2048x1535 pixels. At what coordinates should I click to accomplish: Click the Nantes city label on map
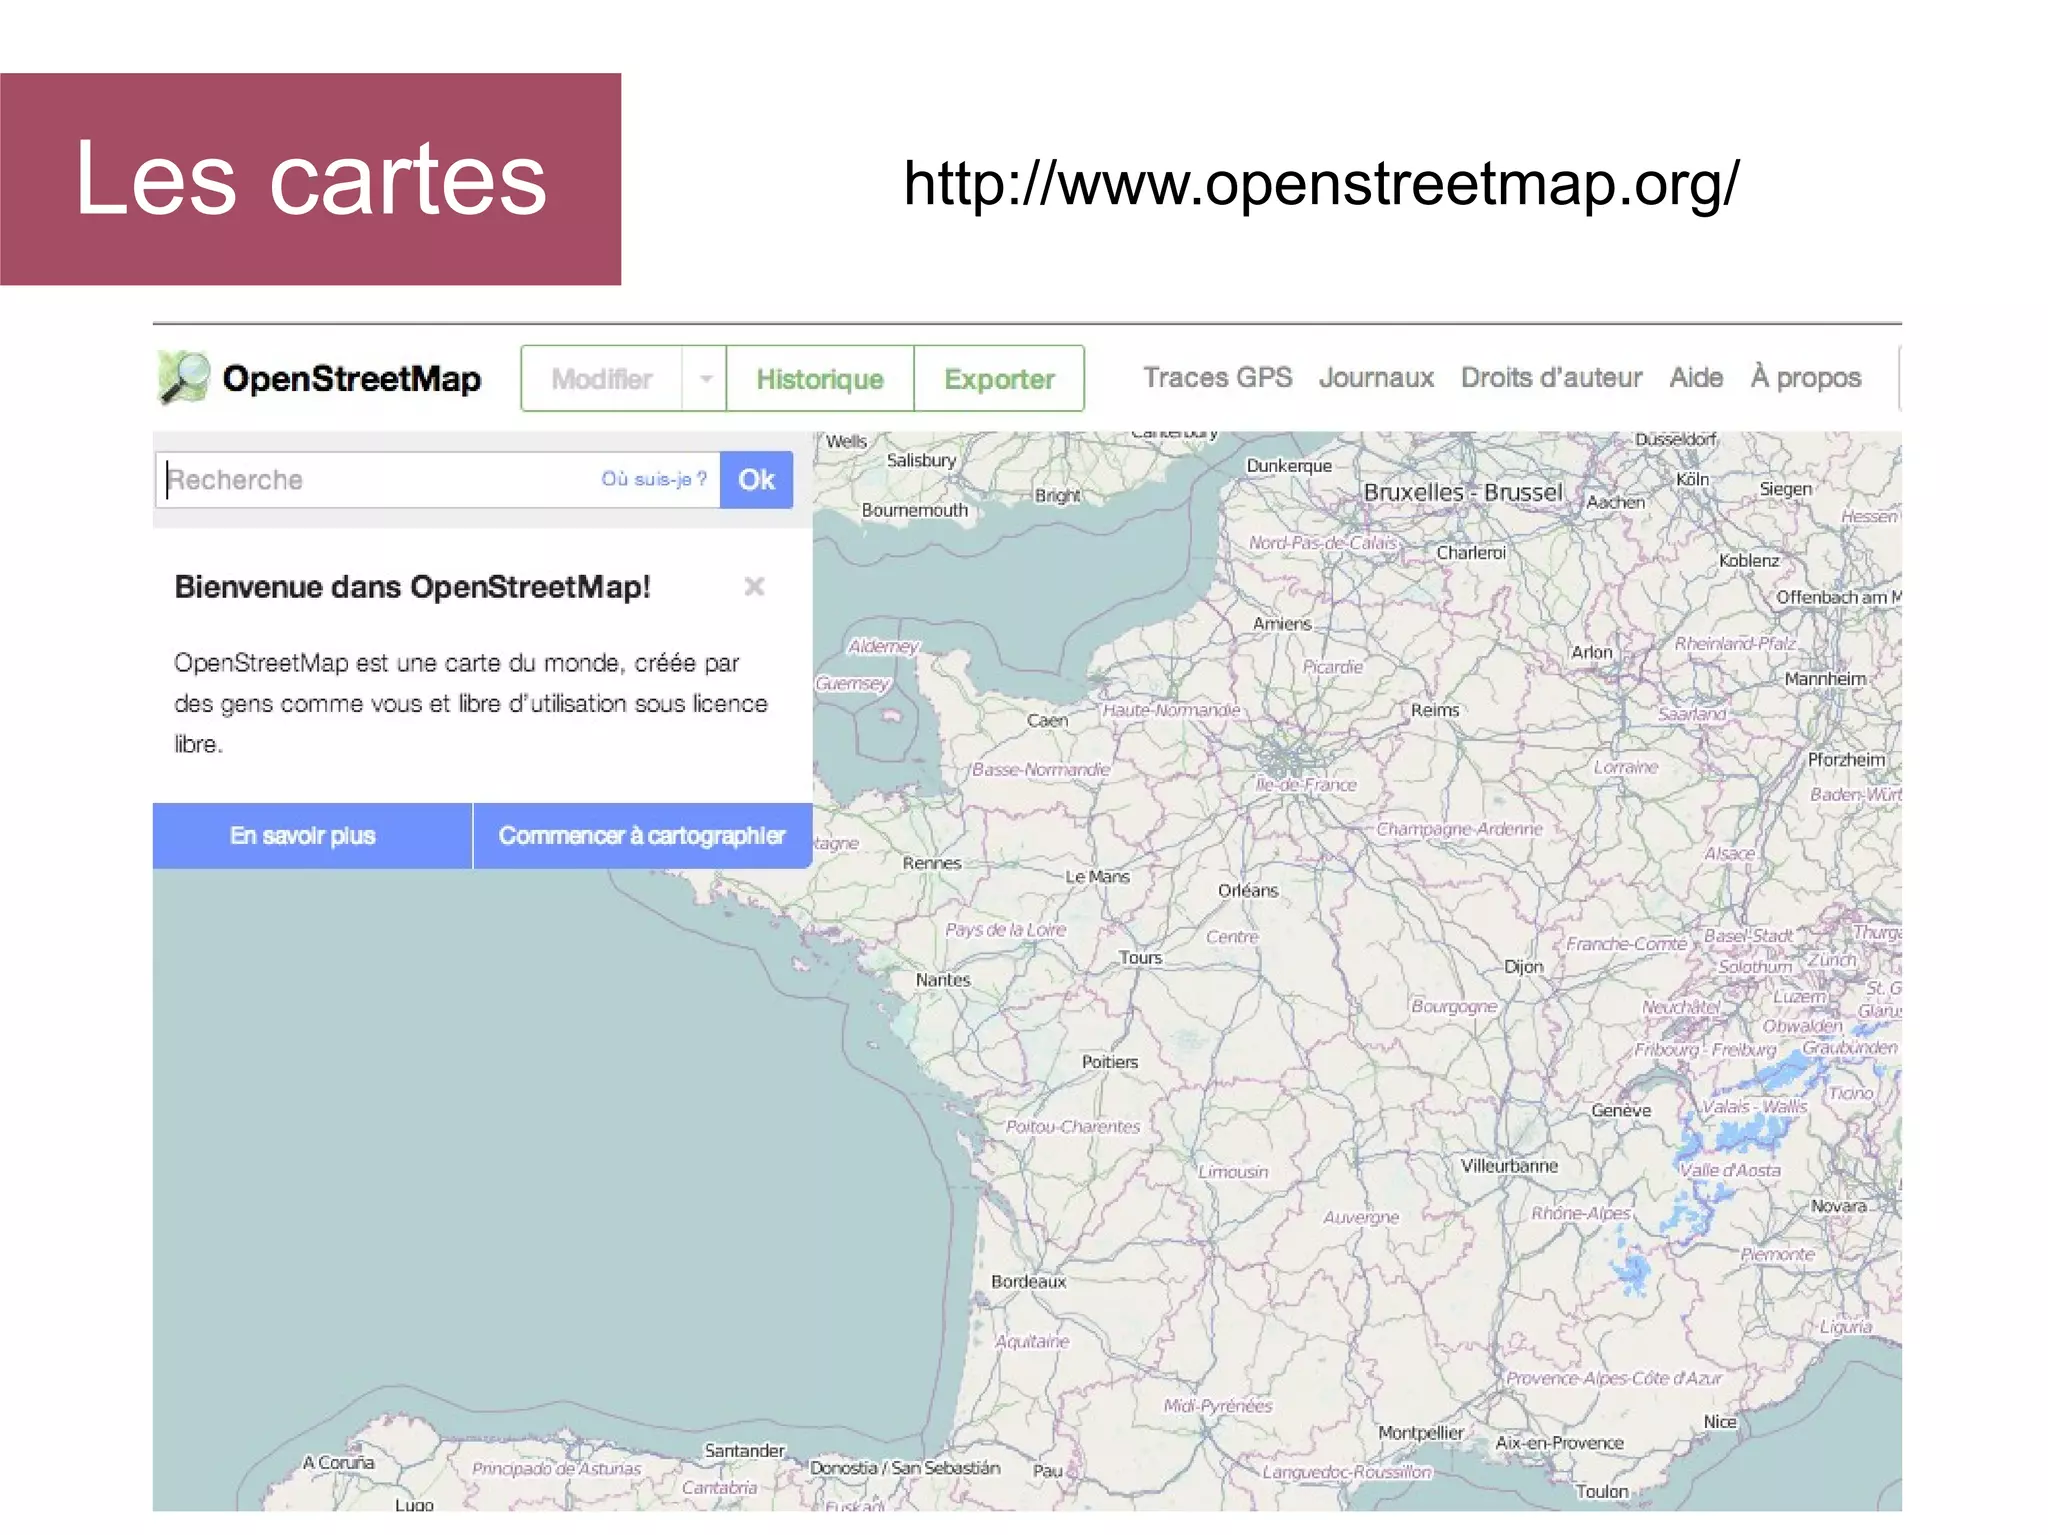pyautogui.click(x=943, y=980)
